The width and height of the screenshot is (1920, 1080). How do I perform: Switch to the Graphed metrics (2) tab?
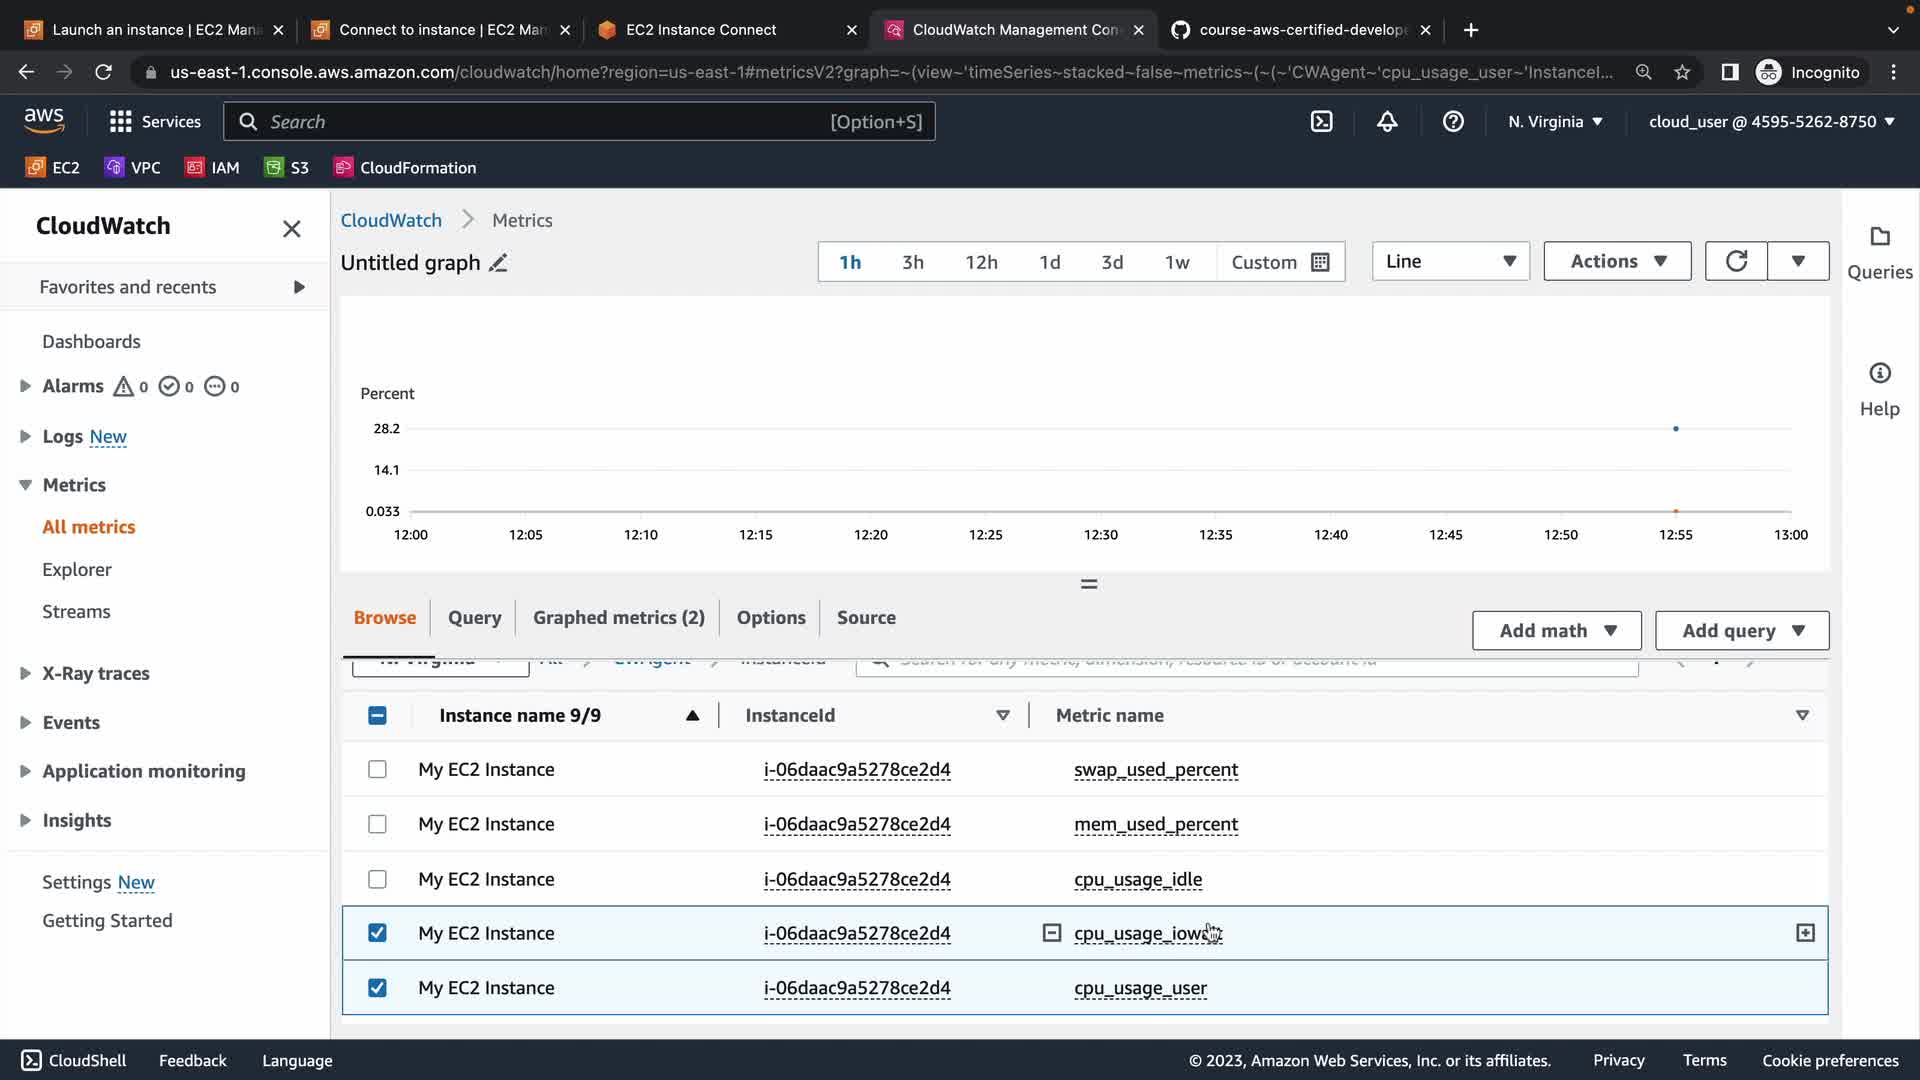(x=618, y=618)
